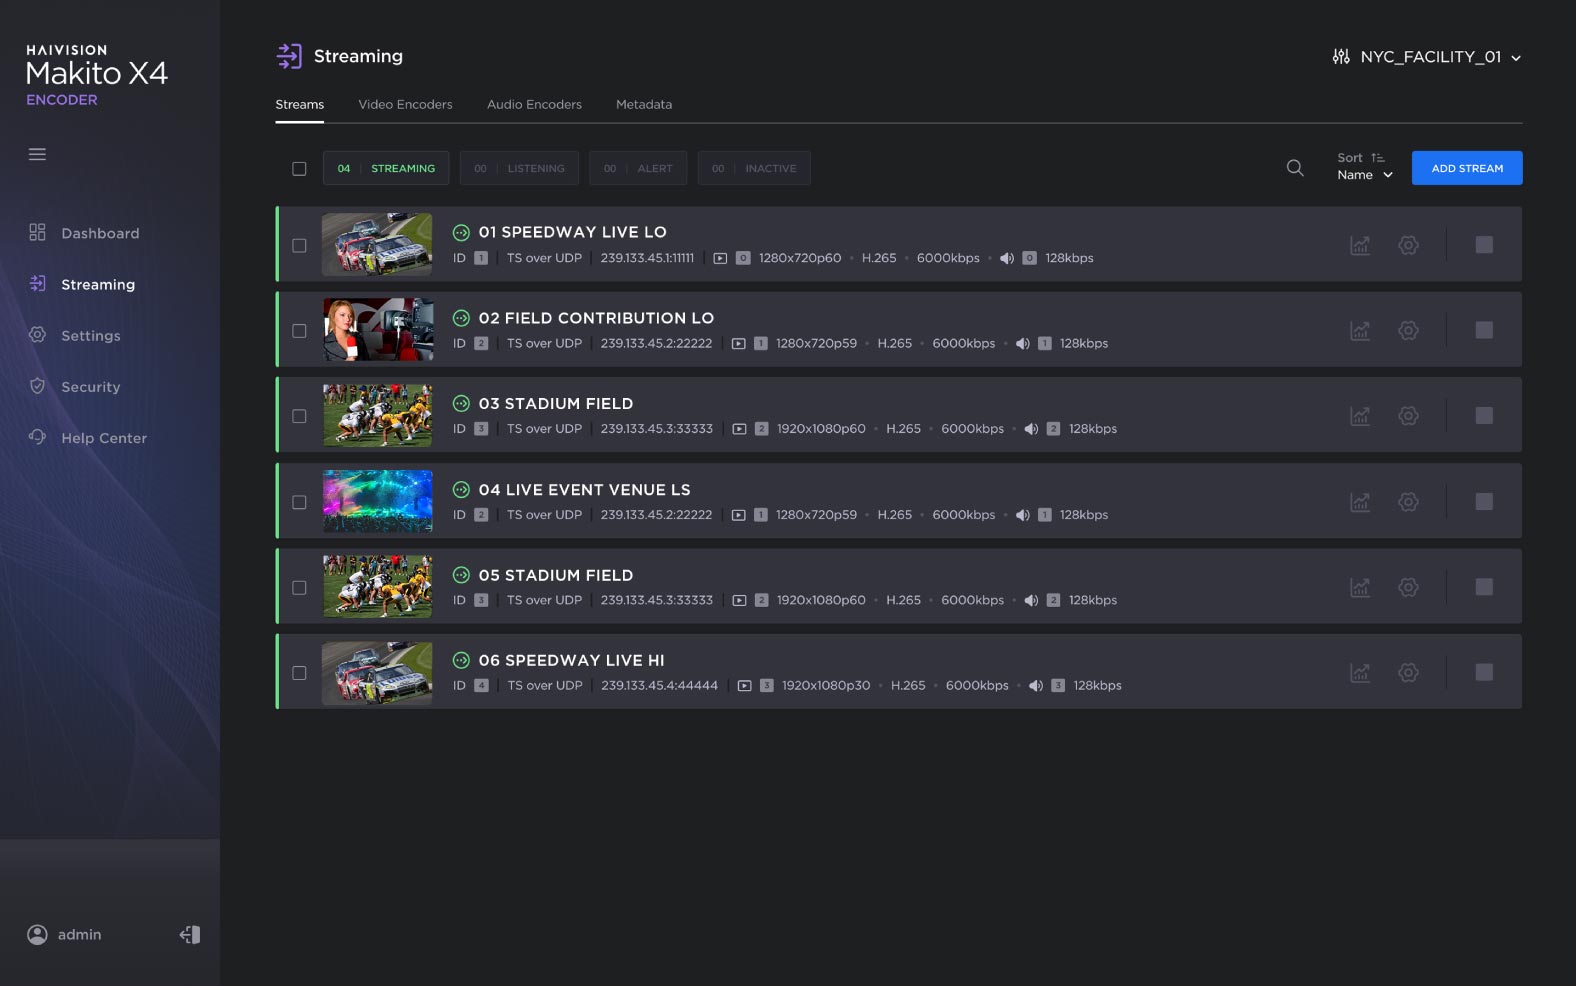The width and height of the screenshot is (1576, 986).
Task: Click the search magnifier icon
Action: point(1295,168)
